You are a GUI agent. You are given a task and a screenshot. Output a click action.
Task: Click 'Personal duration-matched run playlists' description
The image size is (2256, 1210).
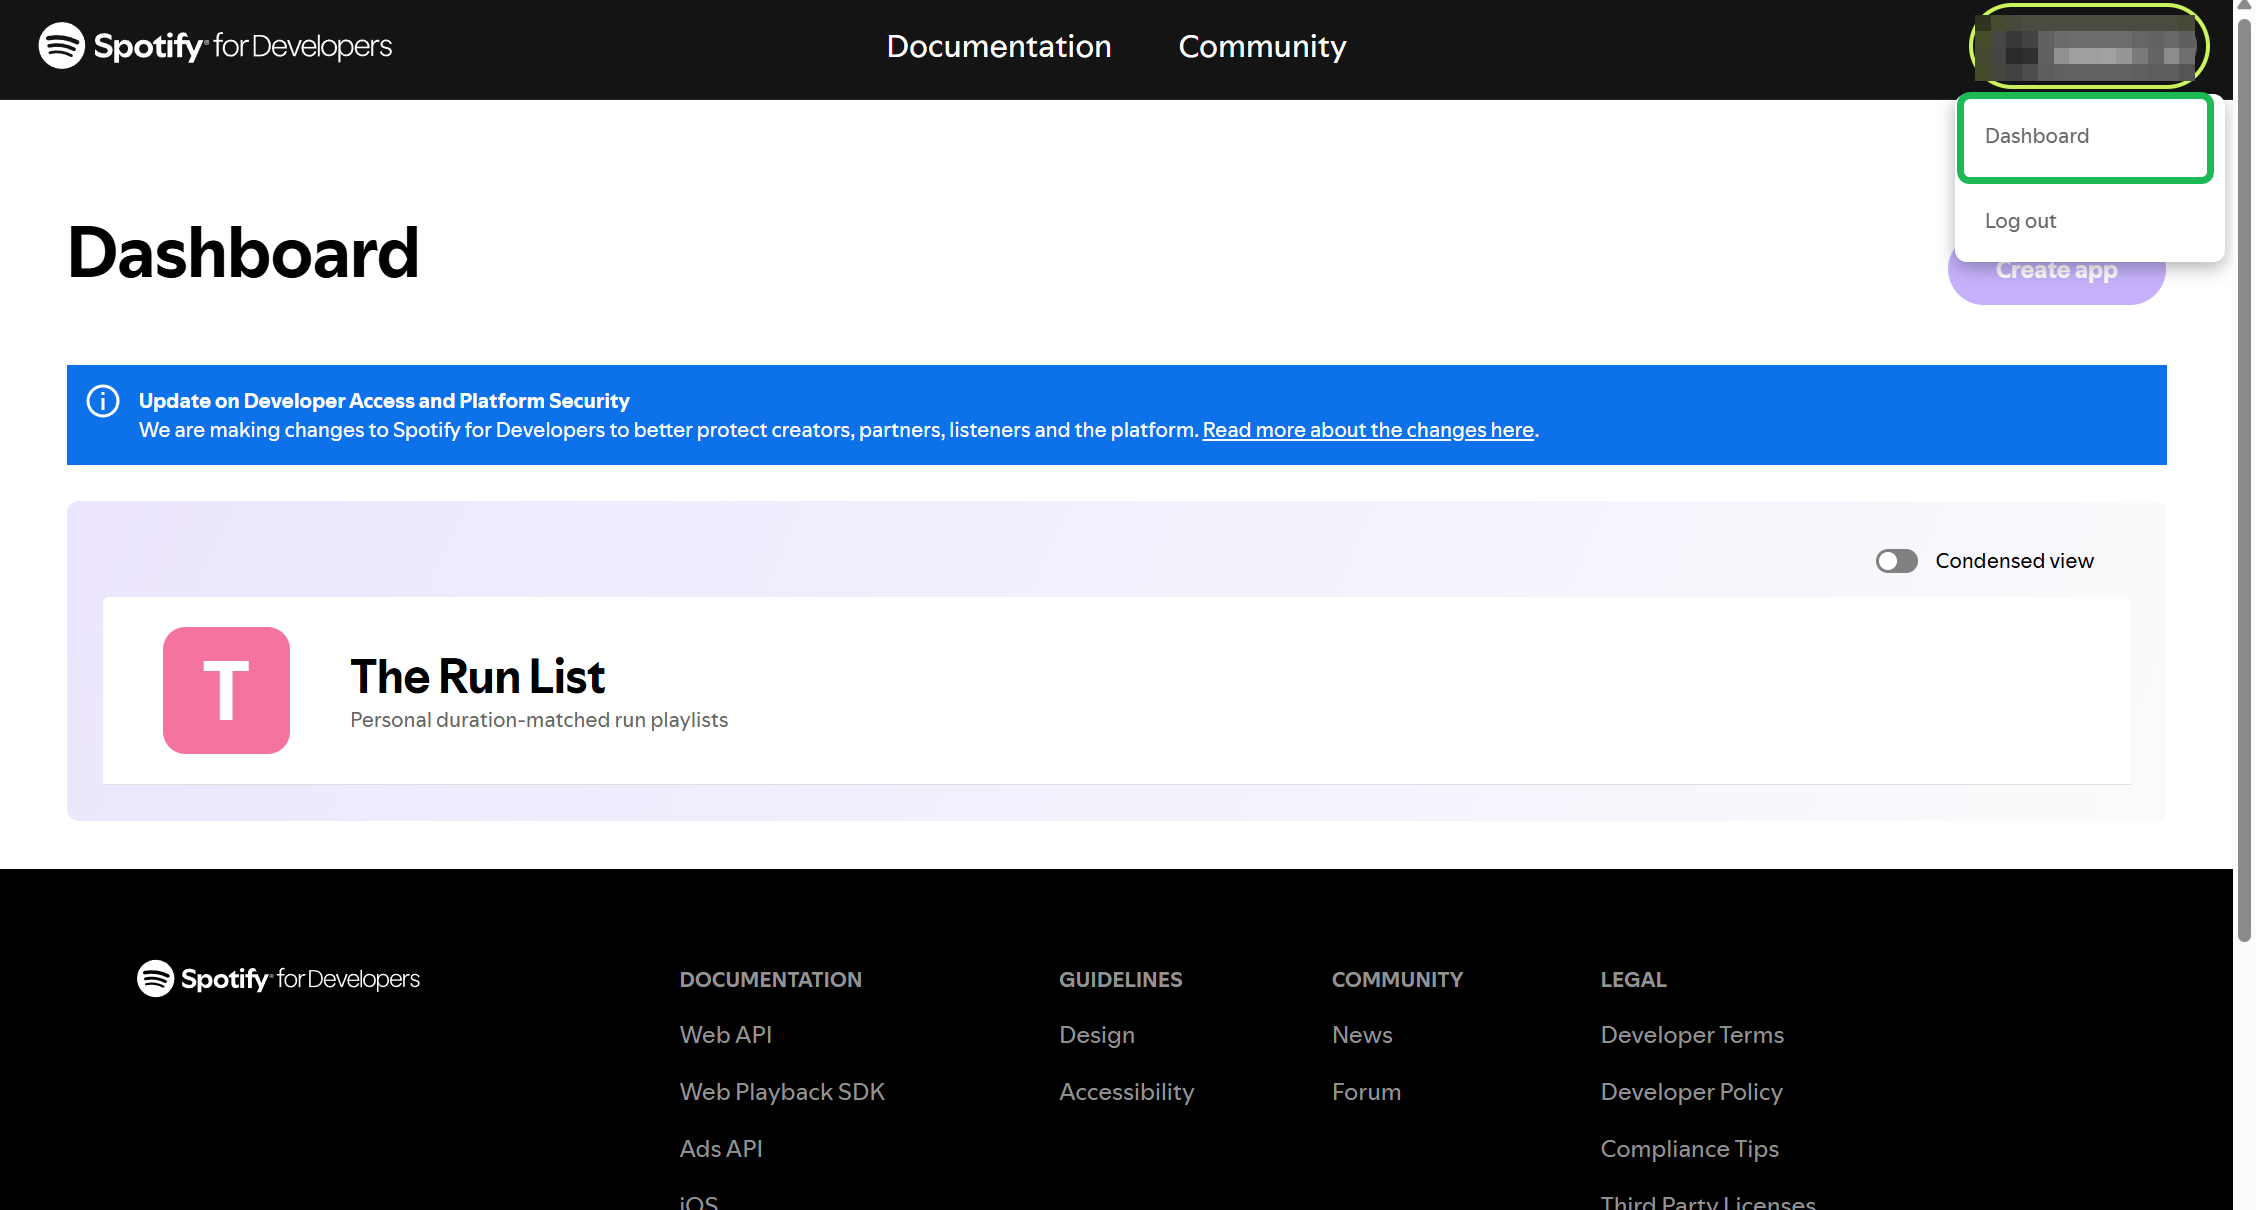[539, 720]
